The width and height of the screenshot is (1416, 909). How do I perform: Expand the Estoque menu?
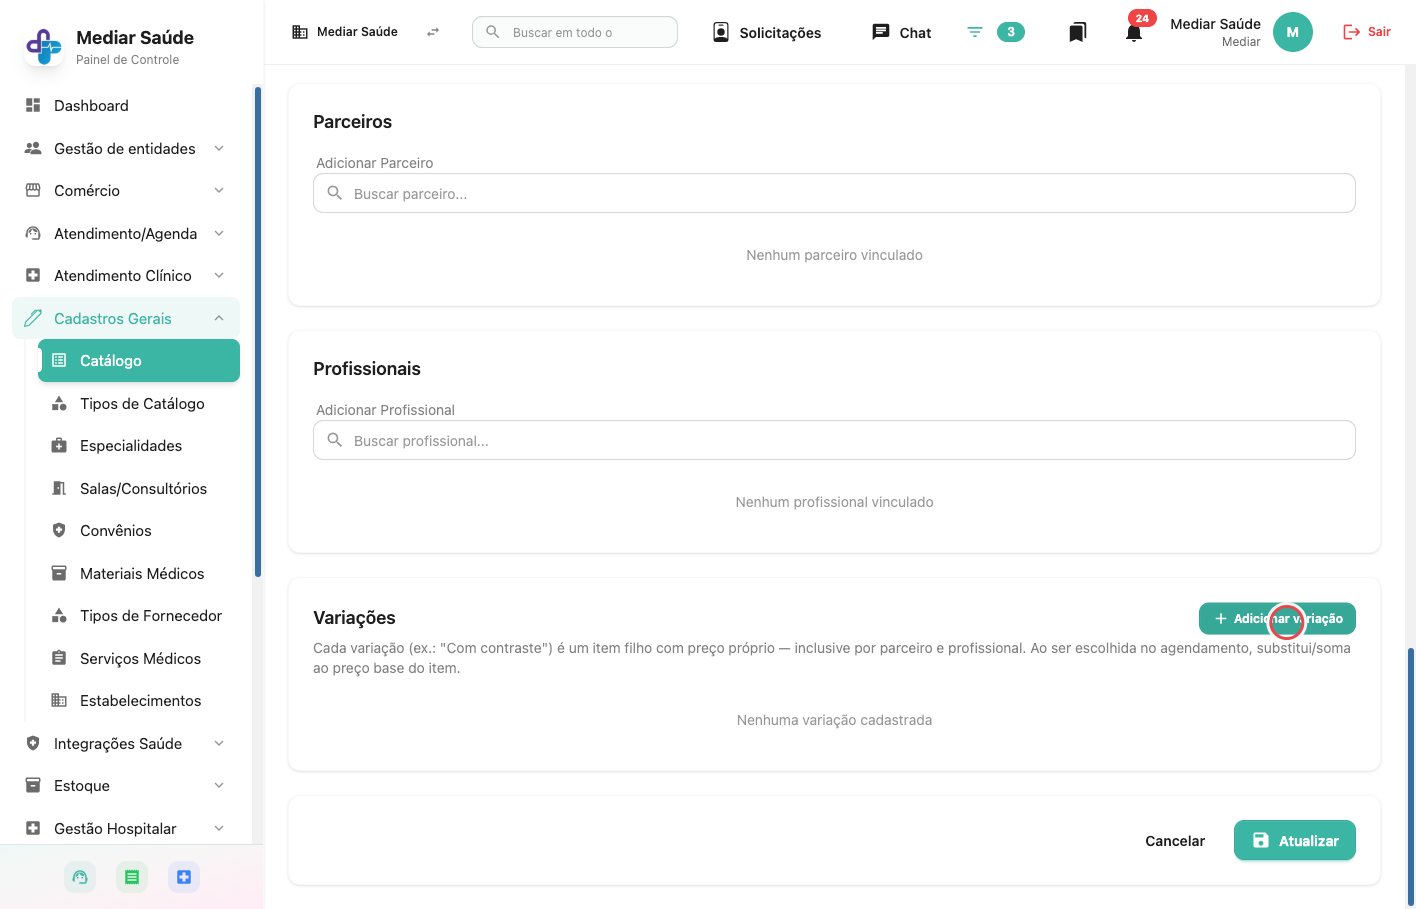click(x=126, y=785)
